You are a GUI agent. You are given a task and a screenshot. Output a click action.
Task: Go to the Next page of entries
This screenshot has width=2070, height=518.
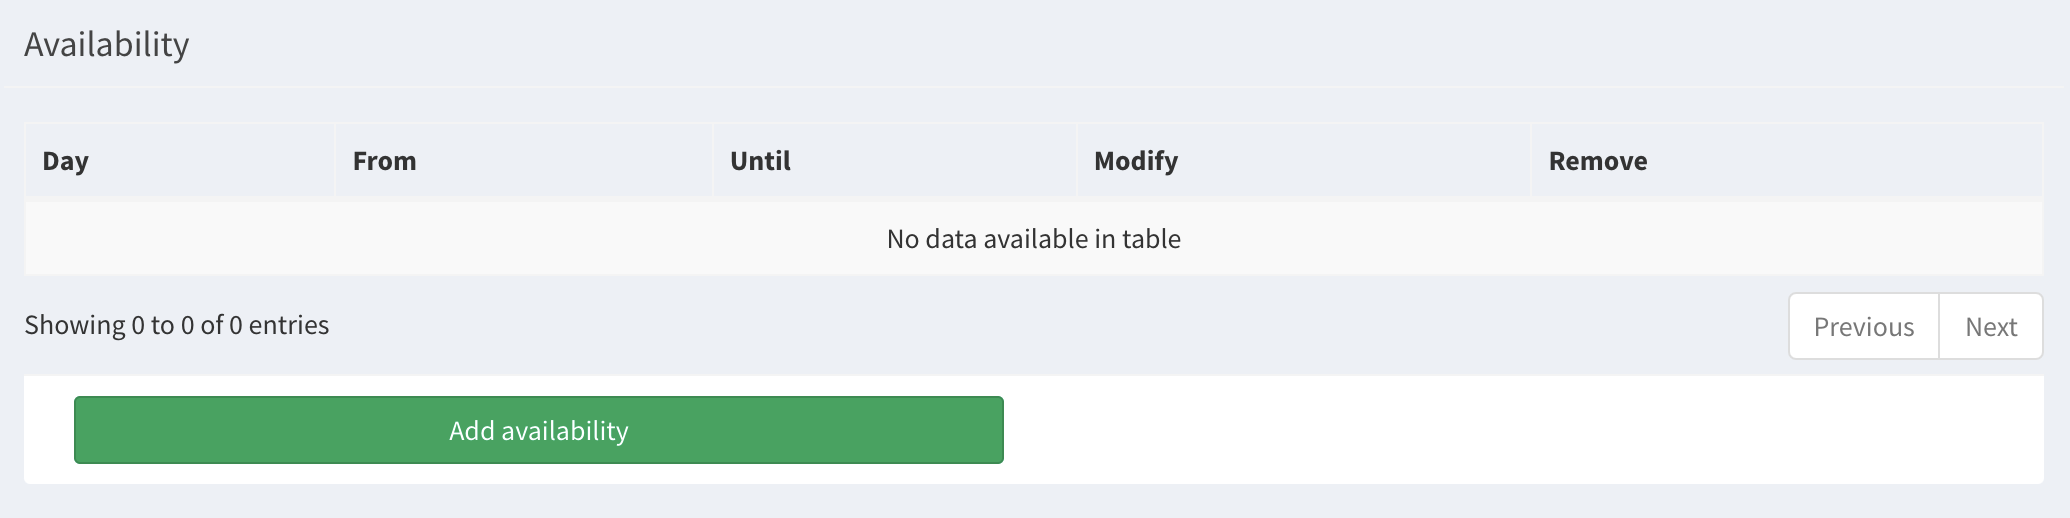(x=1990, y=326)
